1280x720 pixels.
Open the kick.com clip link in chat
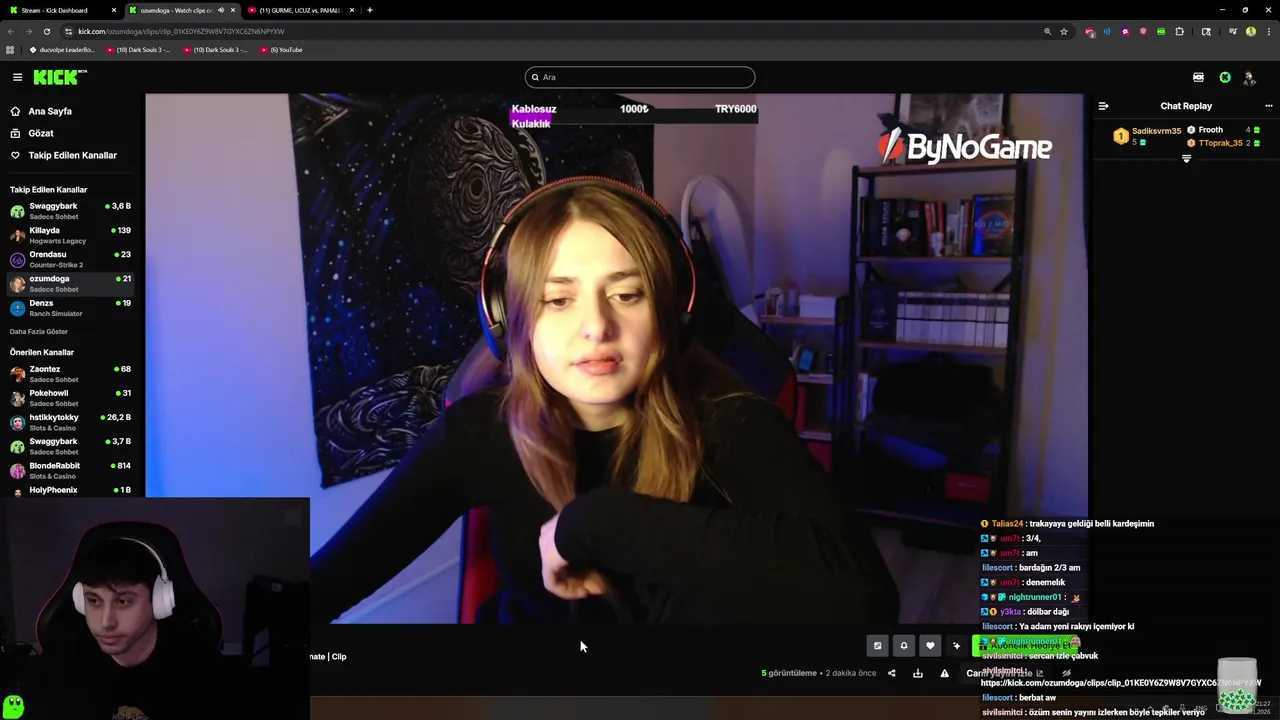tap(1121, 683)
